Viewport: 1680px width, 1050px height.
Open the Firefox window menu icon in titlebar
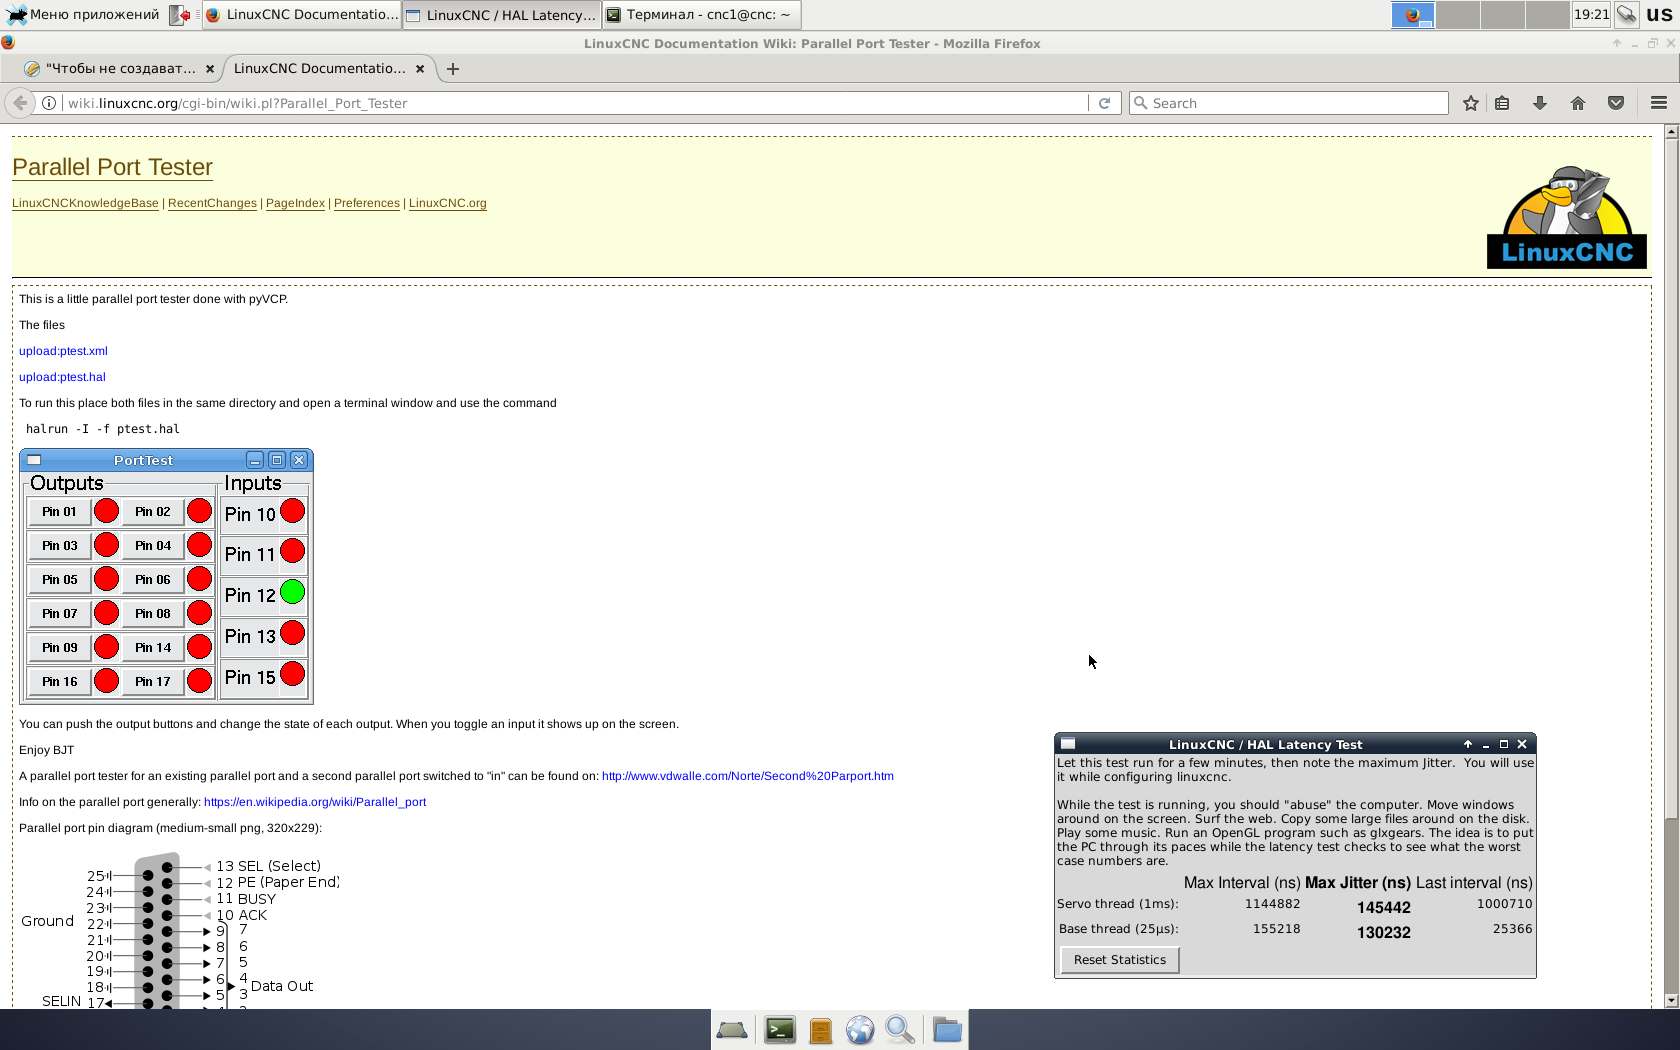click(x=8, y=43)
